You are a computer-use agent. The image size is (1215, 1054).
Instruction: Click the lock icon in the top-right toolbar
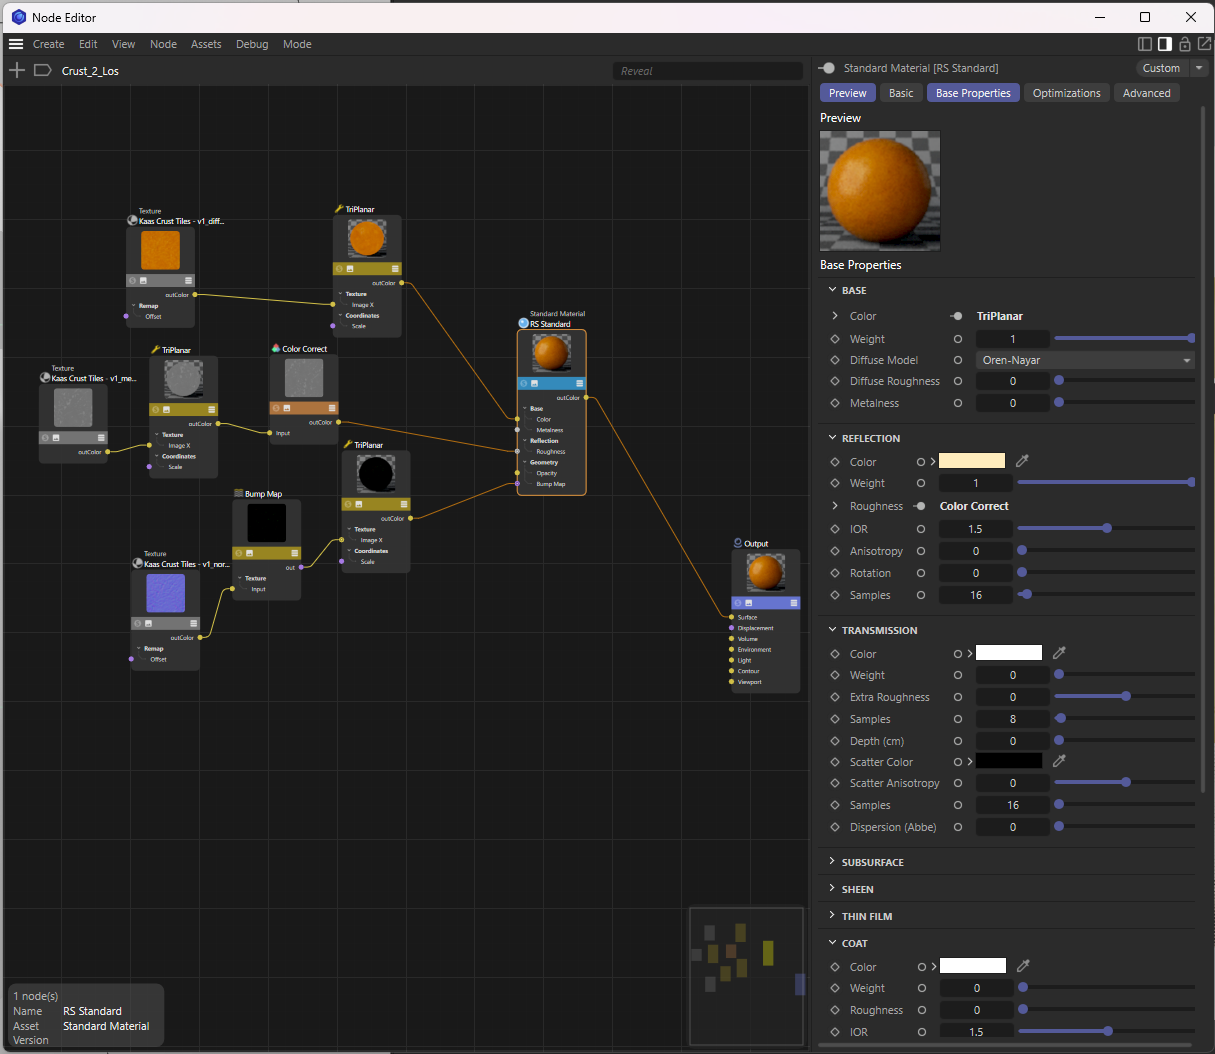(1185, 44)
